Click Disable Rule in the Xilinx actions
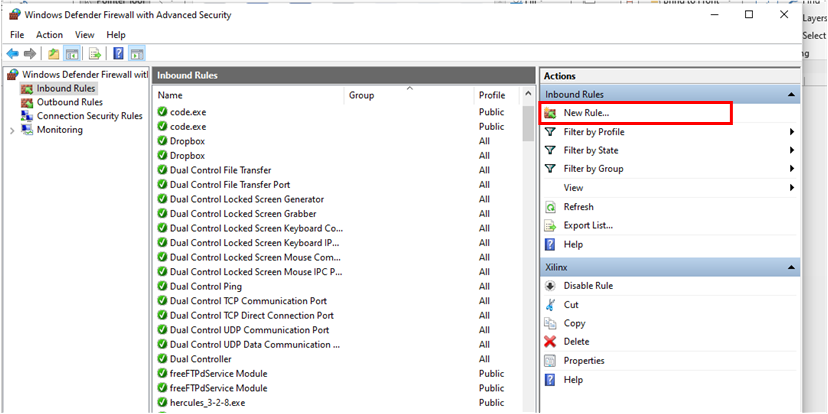This screenshot has width=828, height=414. (588, 286)
